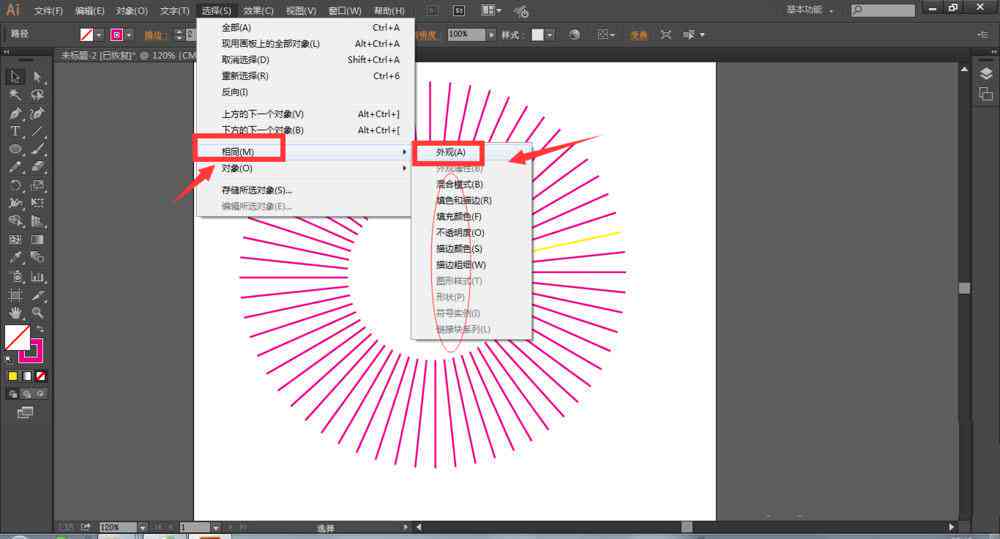1000x539 pixels.
Task: Select the Ellipse shape tool
Action: coord(15,149)
